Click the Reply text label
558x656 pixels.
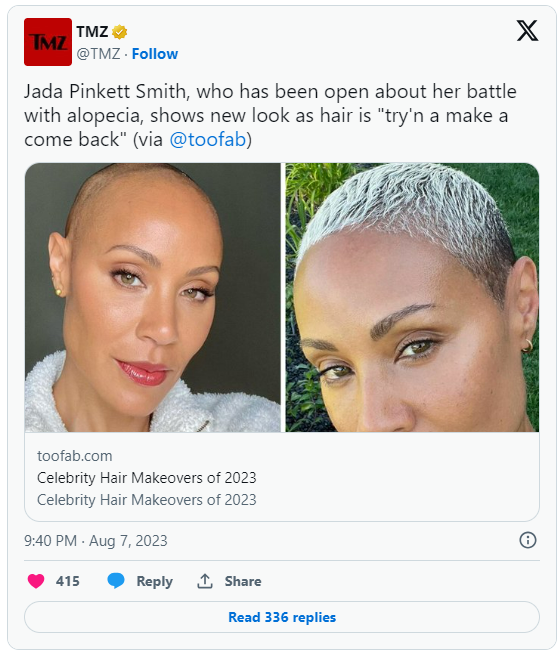point(154,581)
